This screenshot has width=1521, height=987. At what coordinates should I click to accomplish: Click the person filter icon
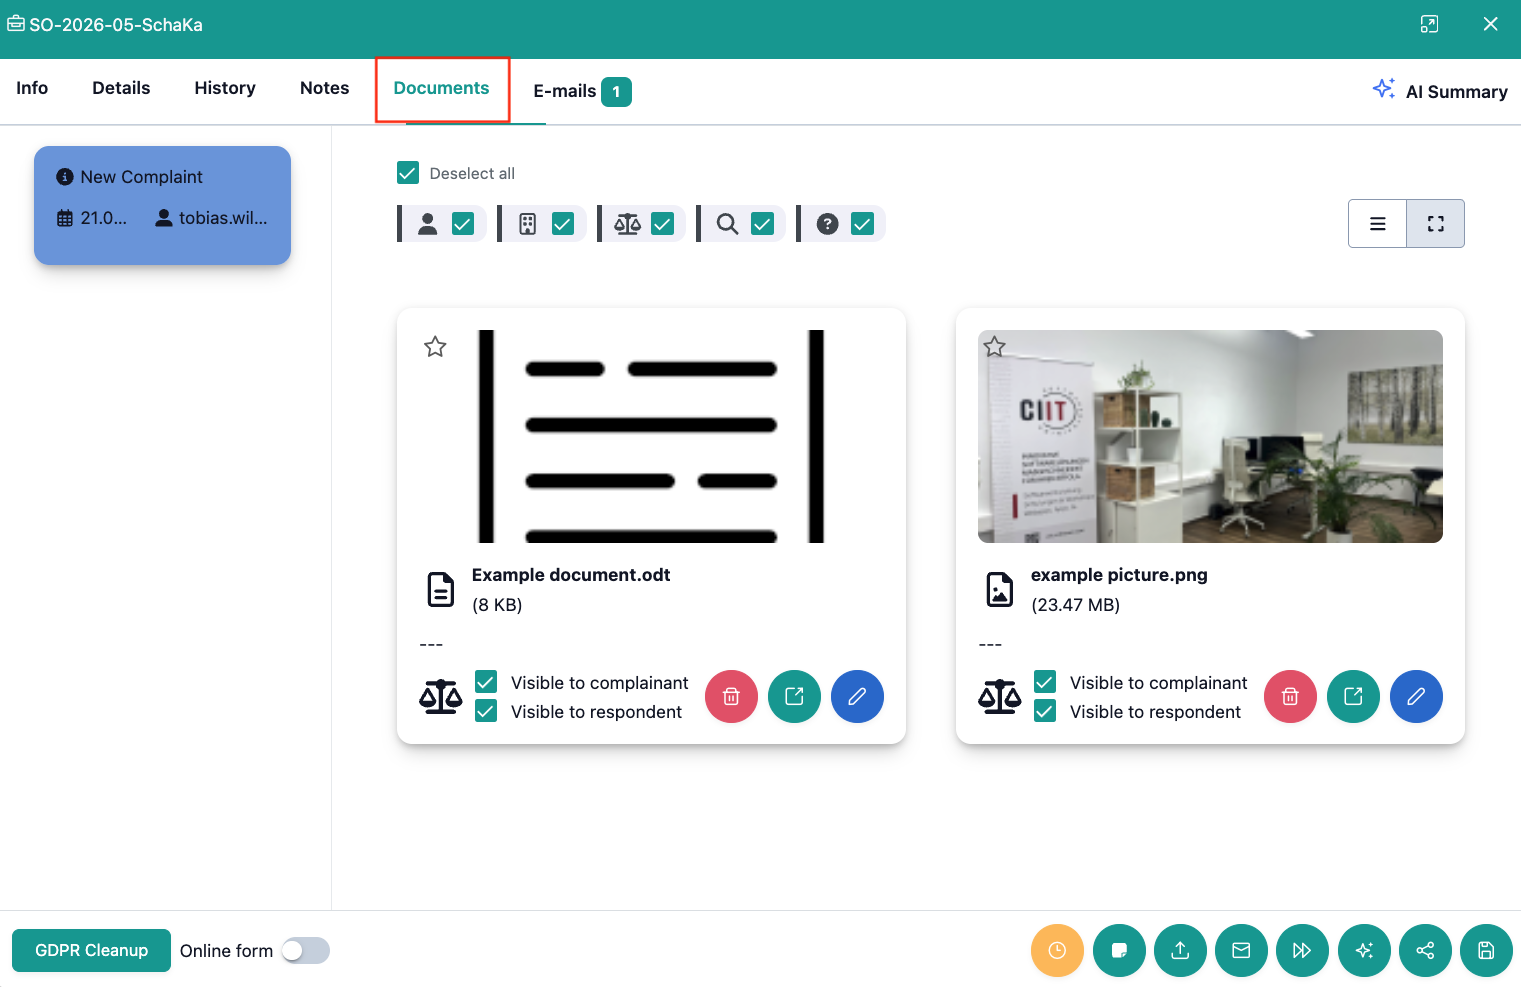[x=428, y=224]
